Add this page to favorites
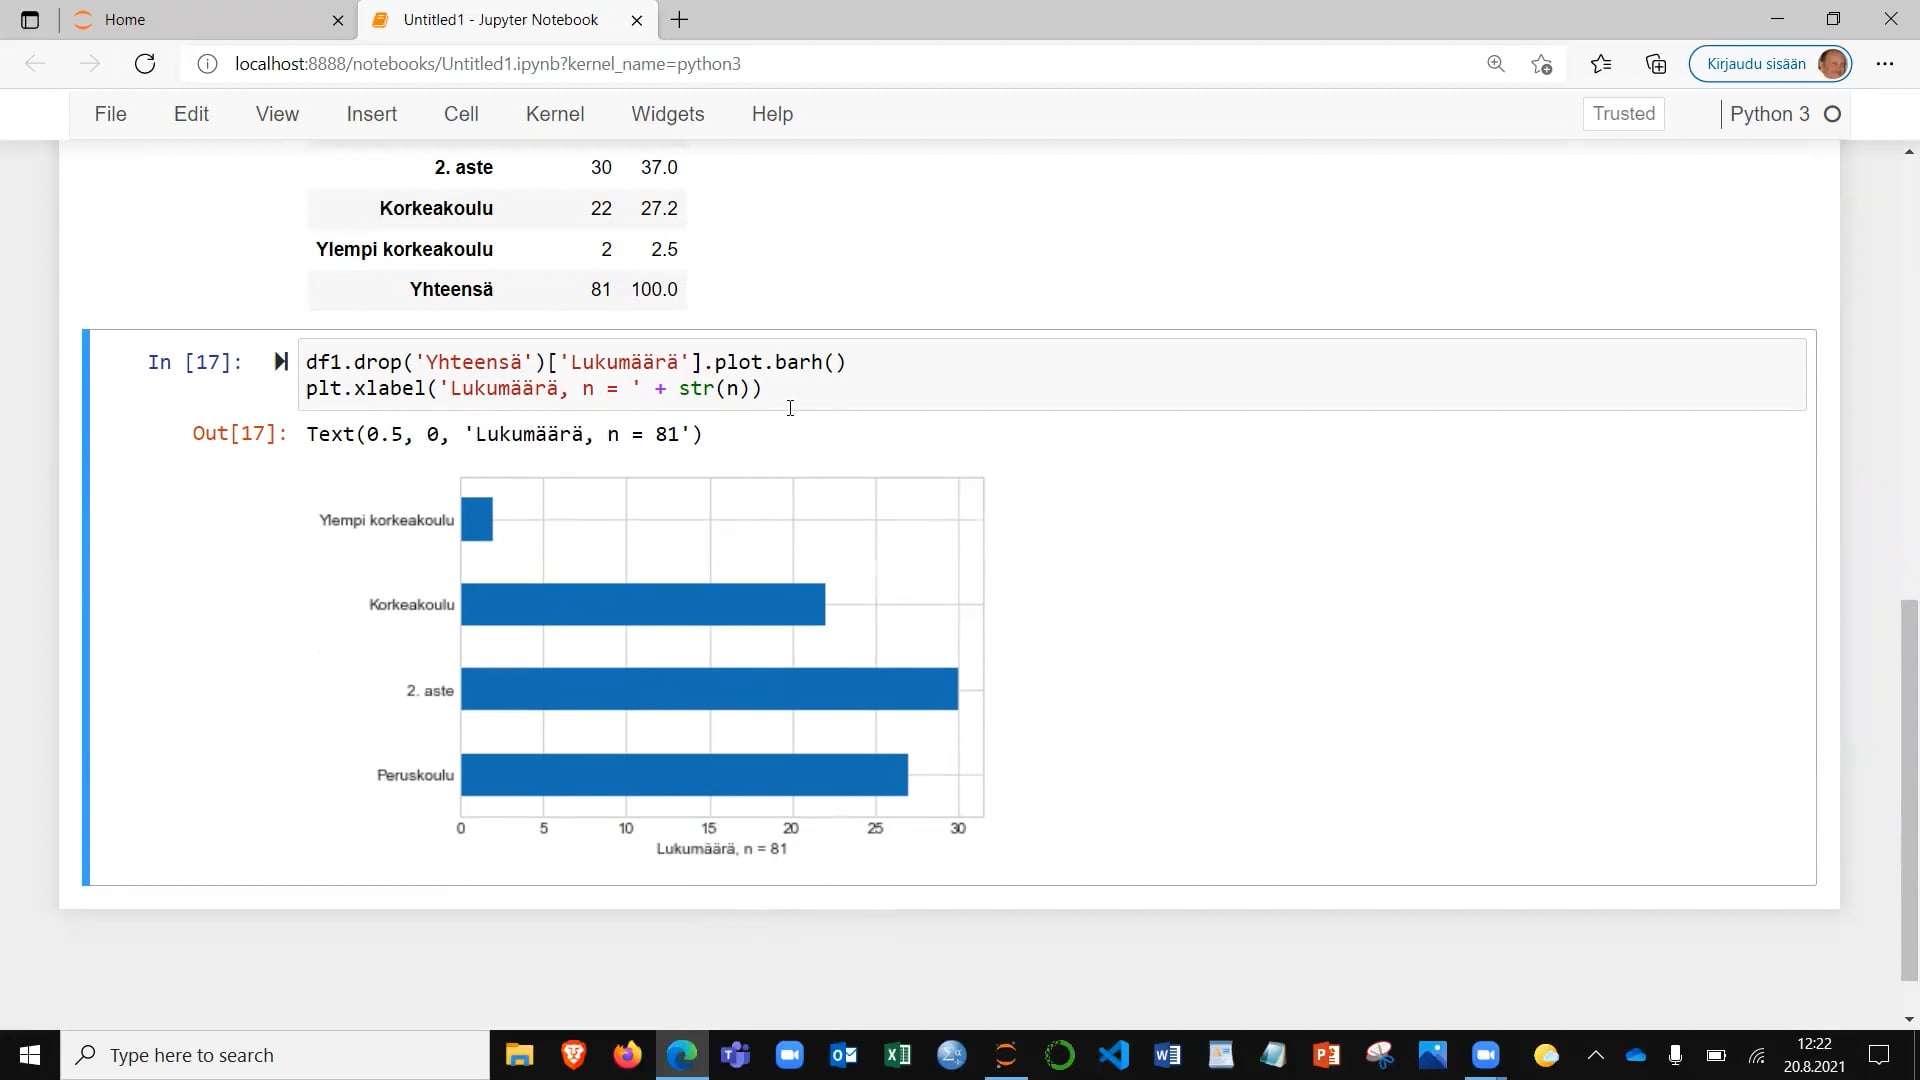Viewport: 1920px width, 1080px height. [1541, 64]
